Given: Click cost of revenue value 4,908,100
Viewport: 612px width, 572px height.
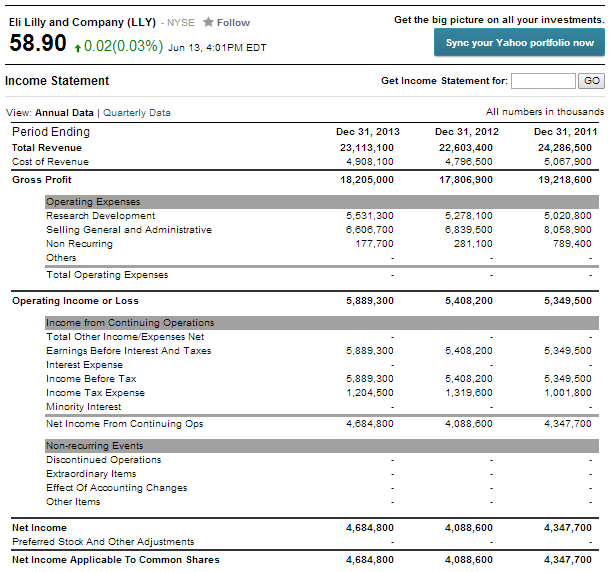Looking at the screenshot, I should (370, 162).
